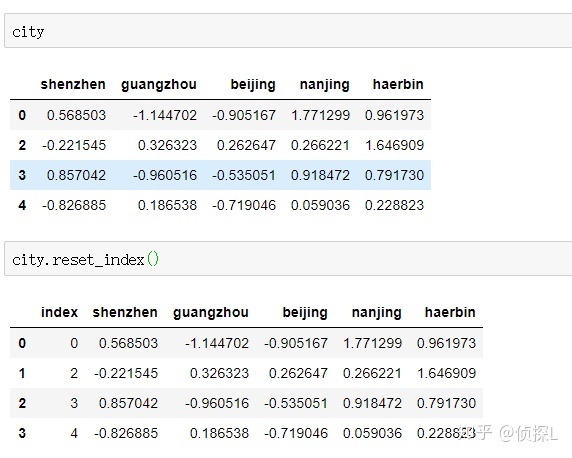
Task: Click 0.918472 in the highlighted first-table row
Action: 320,175
